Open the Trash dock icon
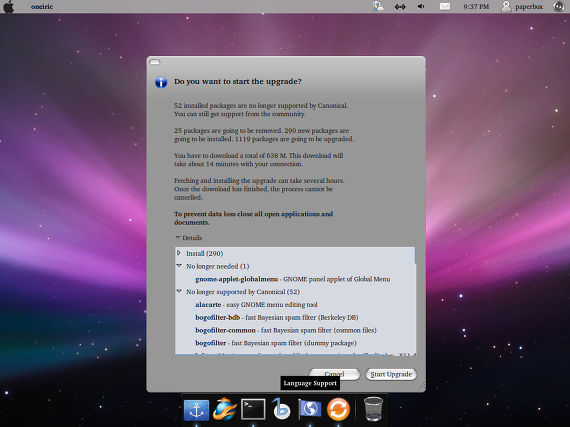The width and height of the screenshot is (570, 427). 373,409
